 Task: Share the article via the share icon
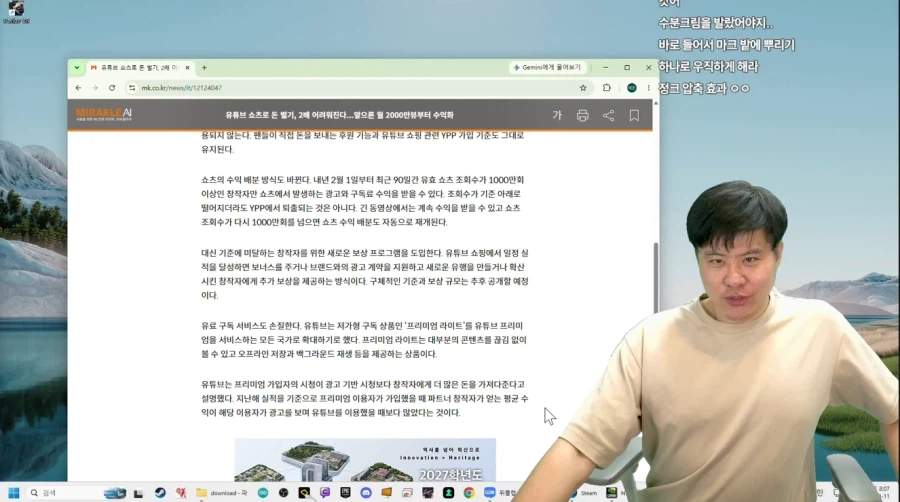pyautogui.click(x=608, y=115)
